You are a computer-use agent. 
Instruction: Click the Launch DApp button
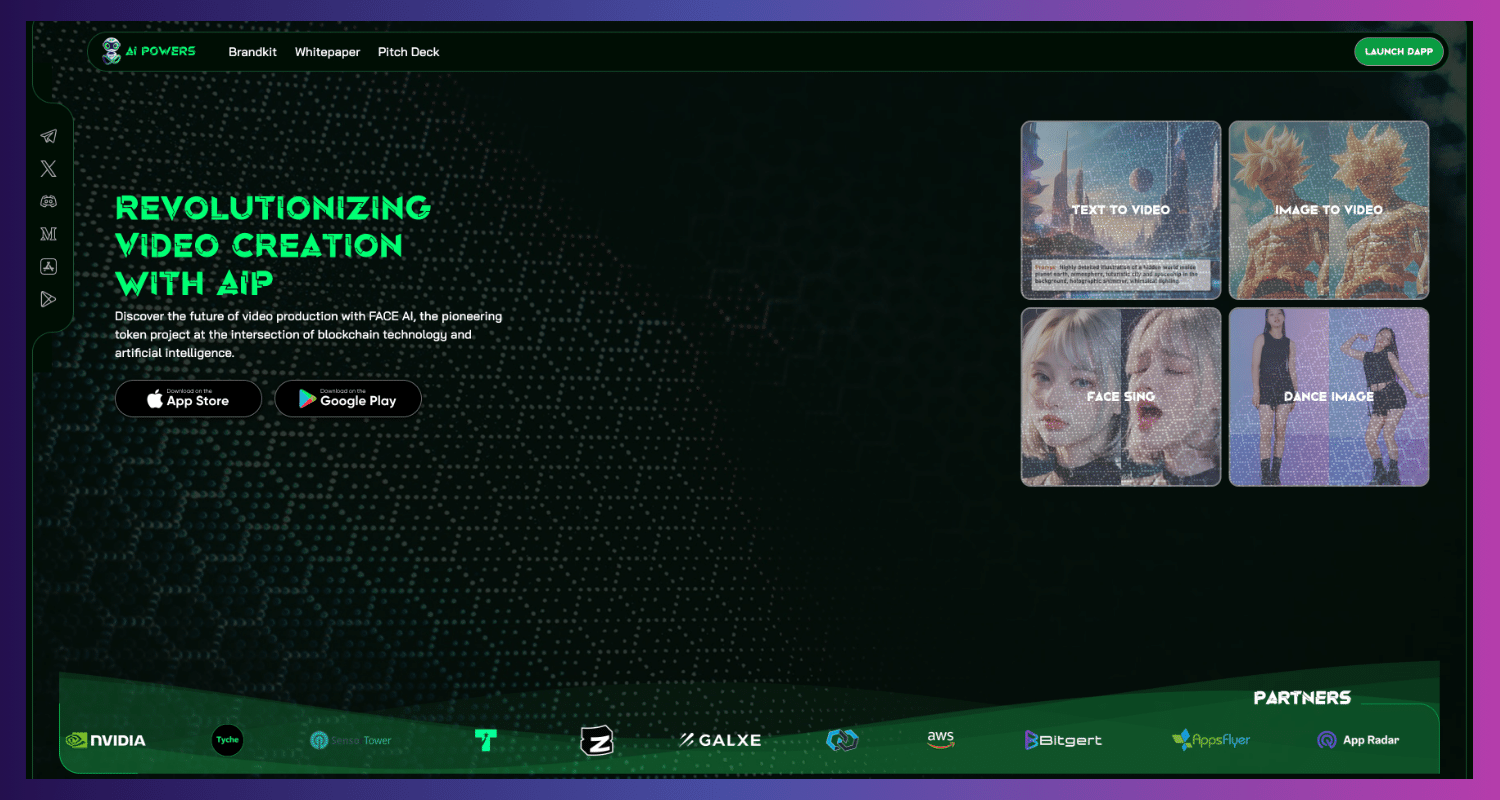coord(1399,52)
